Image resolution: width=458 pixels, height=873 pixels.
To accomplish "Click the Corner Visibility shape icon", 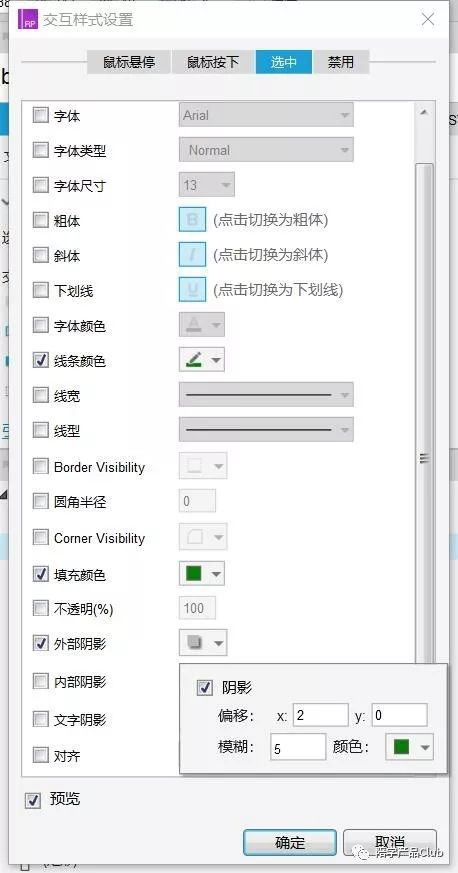I will coord(194,537).
